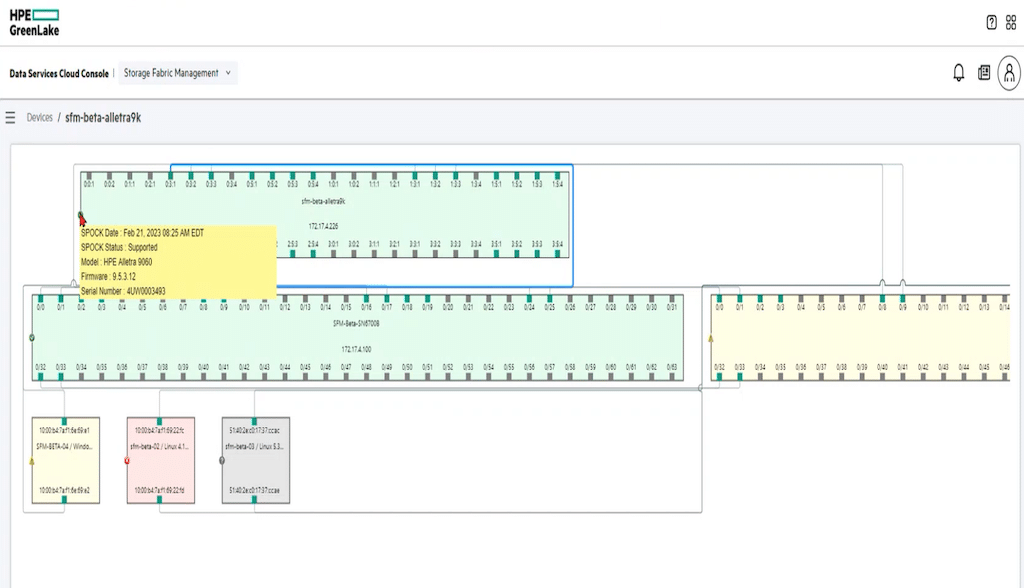1024x588 pixels.
Task: Select switch port 0/24 on SFM-Beta-SN6700B
Action: [x=529, y=299]
